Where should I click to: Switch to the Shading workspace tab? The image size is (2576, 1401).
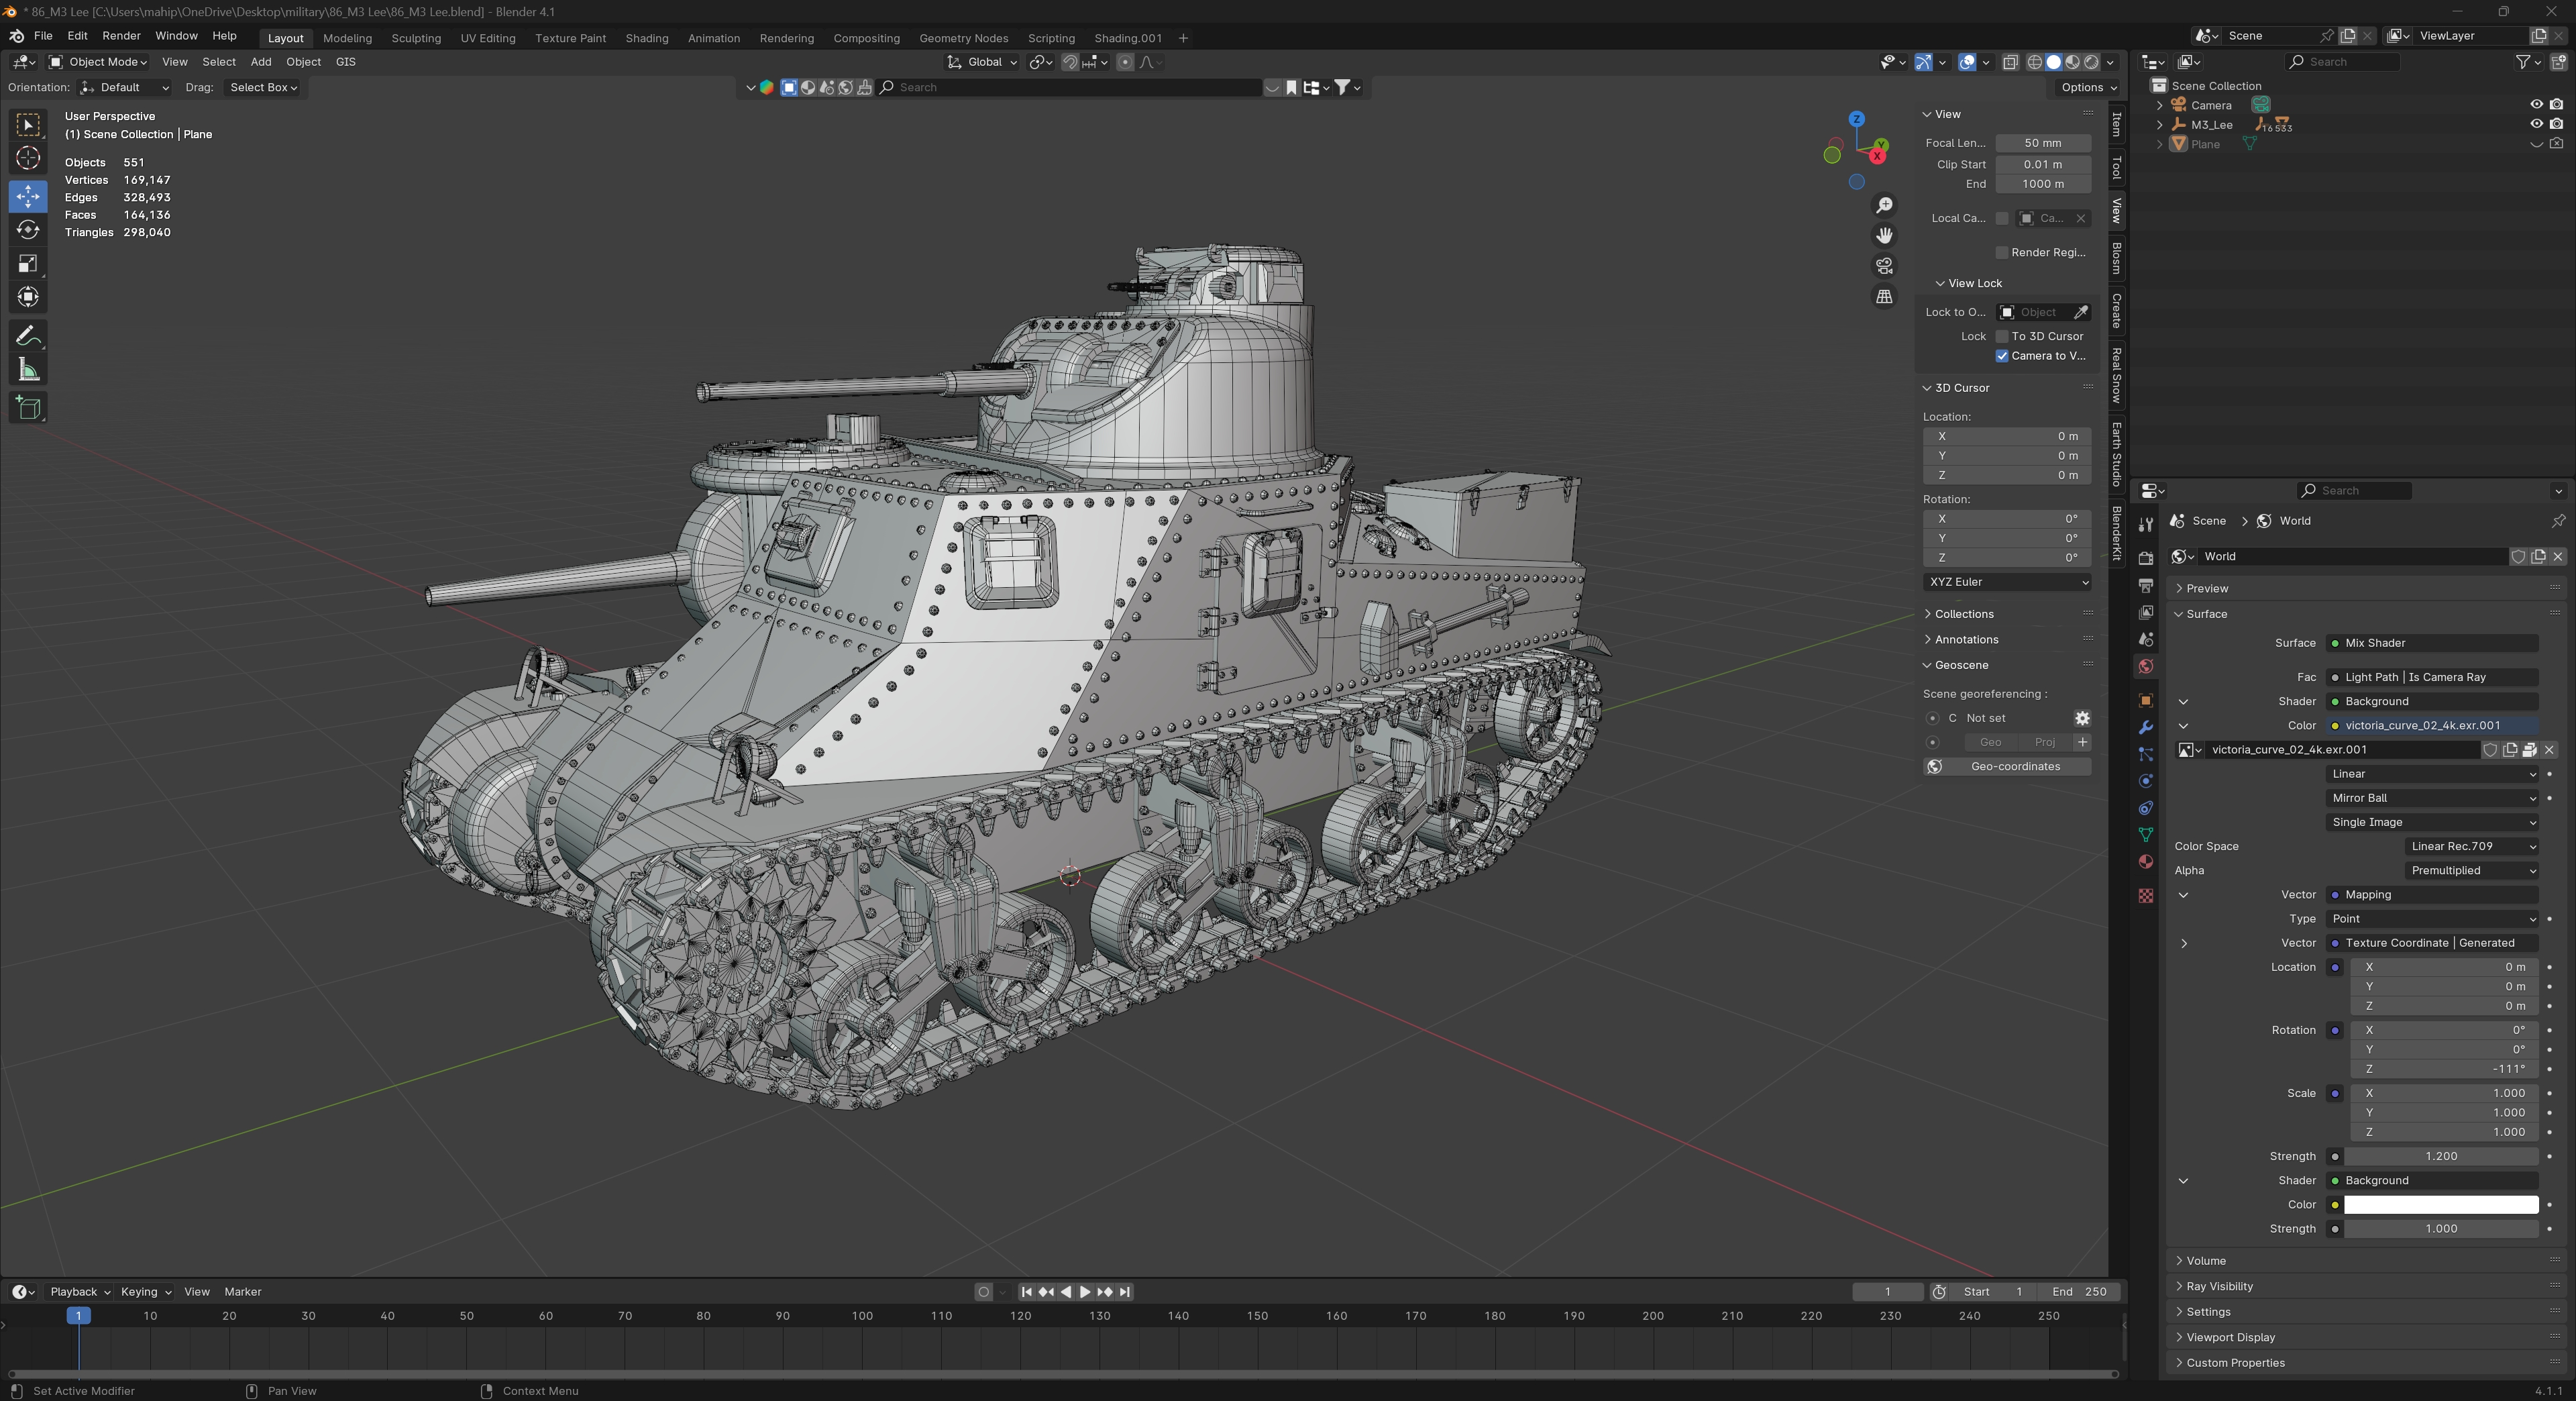pos(646,38)
